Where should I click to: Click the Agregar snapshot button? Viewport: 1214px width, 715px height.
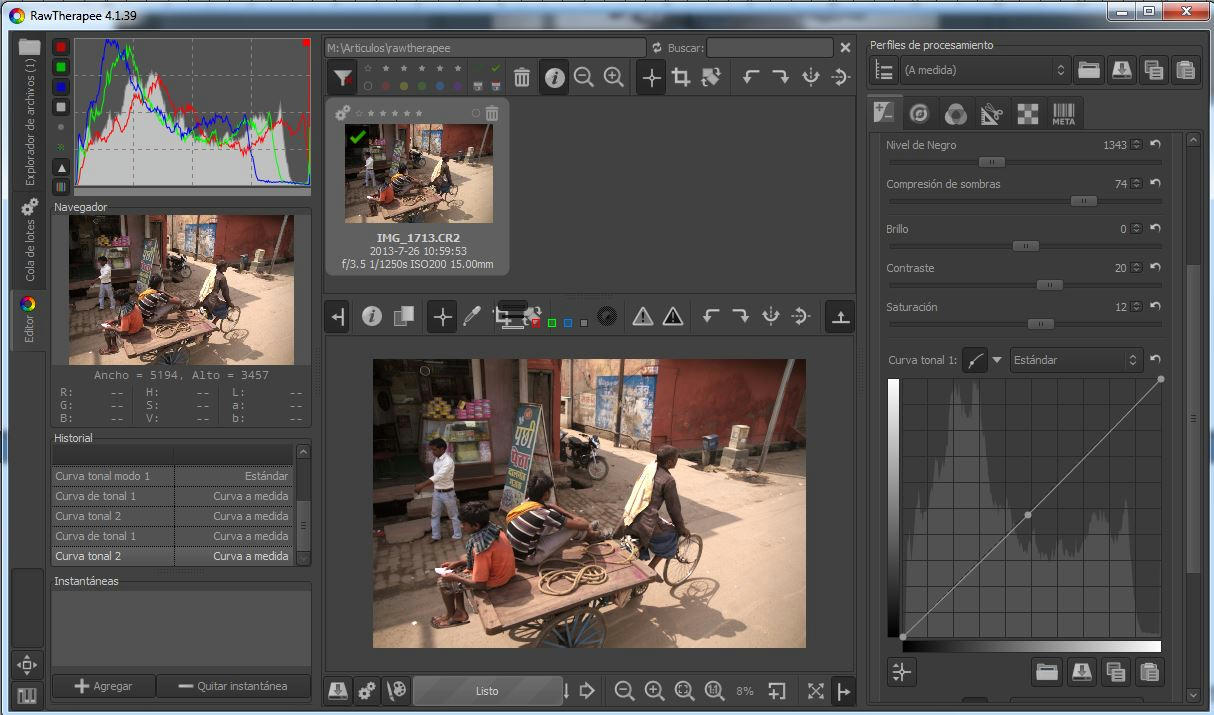(105, 686)
